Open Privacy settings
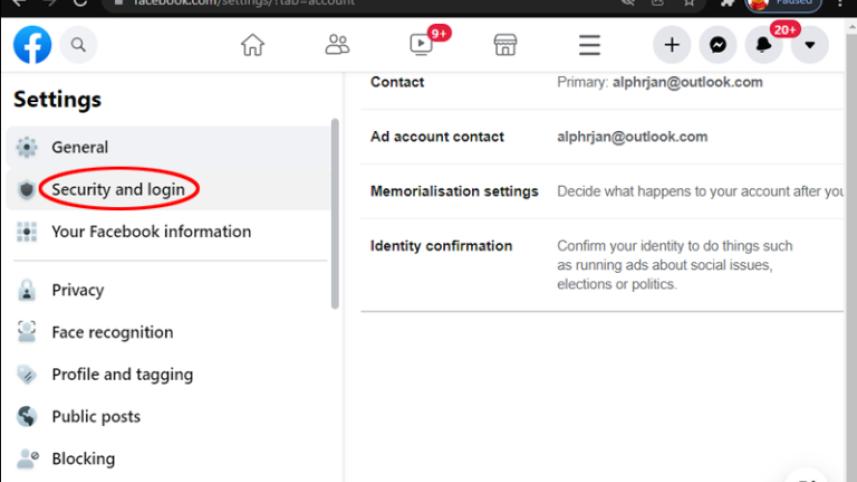Image resolution: width=857 pixels, height=482 pixels. (78, 290)
